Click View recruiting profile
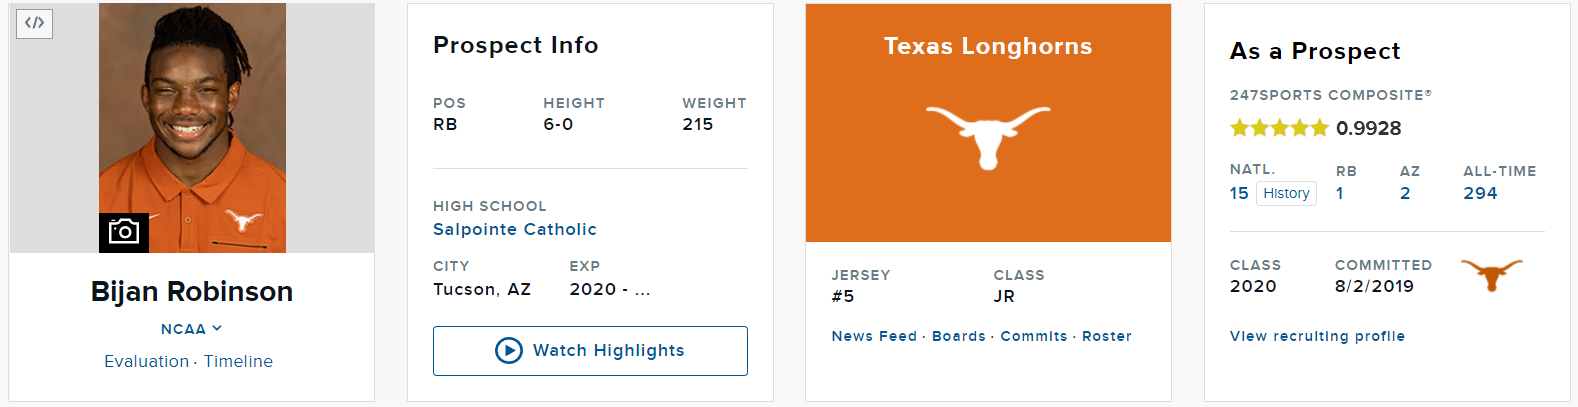Screen dimensions: 1578x407 pyautogui.click(x=1317, y=336)
